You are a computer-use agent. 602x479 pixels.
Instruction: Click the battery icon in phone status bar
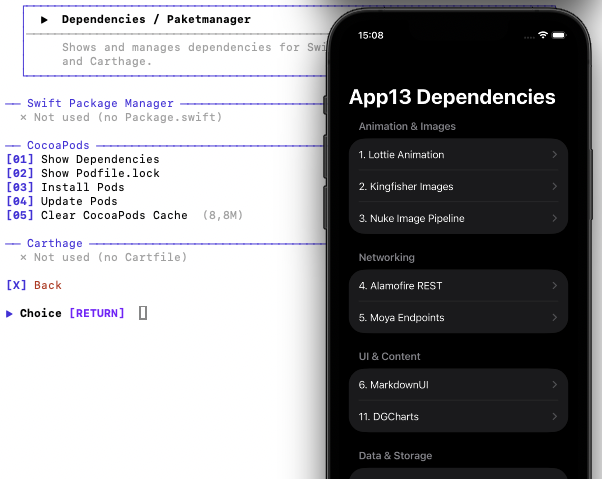coord(559,35)
